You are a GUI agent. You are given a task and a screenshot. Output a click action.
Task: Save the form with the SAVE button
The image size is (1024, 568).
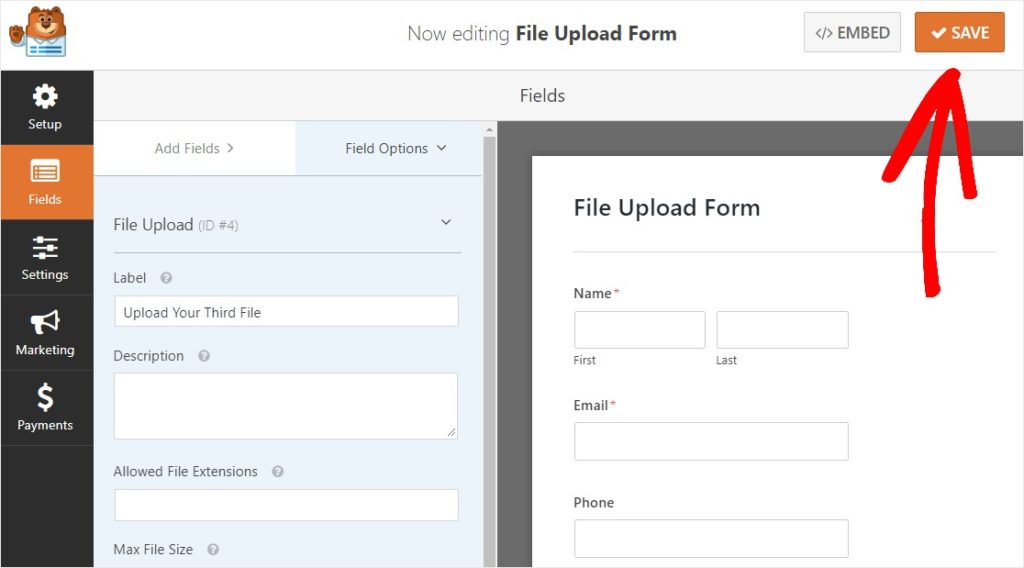959,32
